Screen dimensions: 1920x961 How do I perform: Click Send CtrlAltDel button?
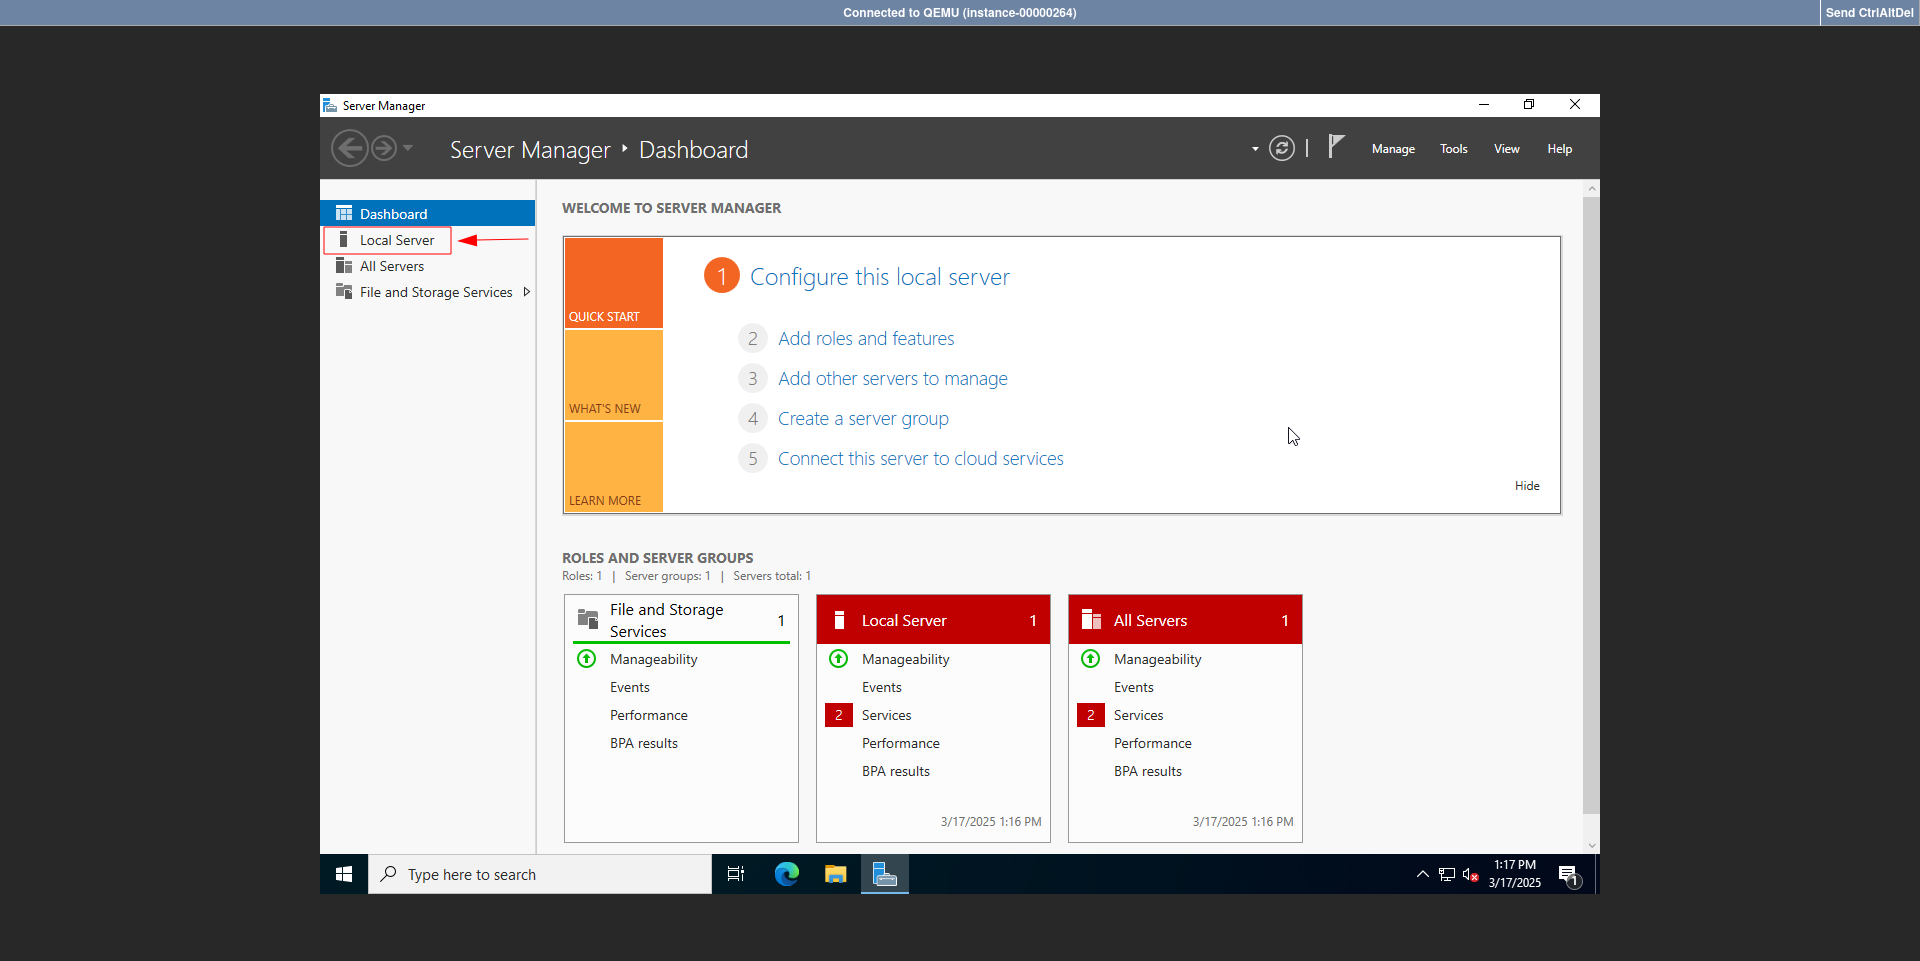point(1869,13)
